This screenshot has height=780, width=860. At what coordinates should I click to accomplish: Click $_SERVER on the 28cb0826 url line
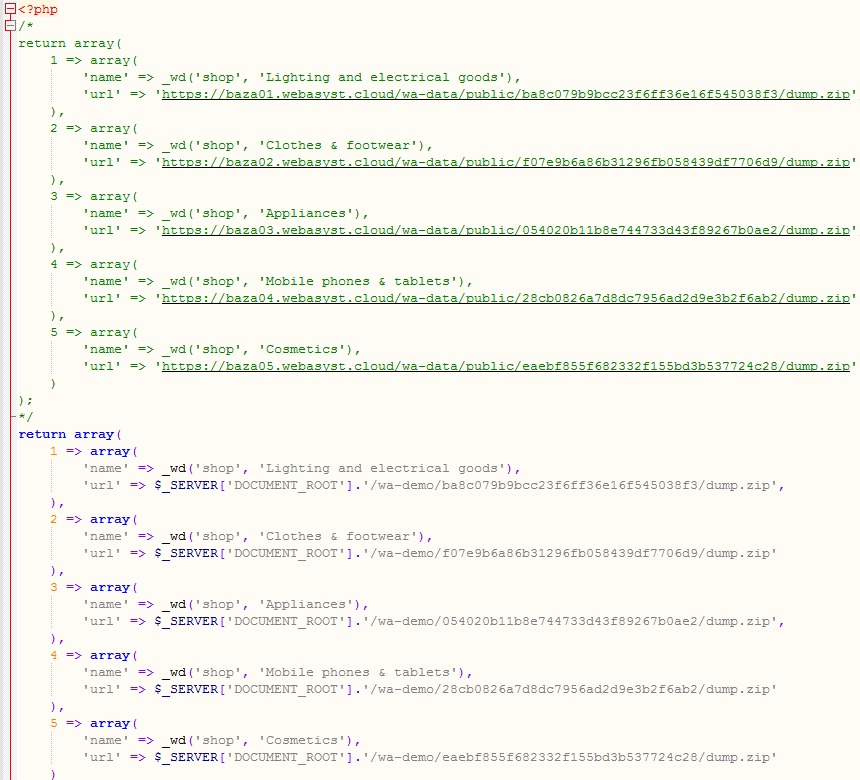[186, 689]
